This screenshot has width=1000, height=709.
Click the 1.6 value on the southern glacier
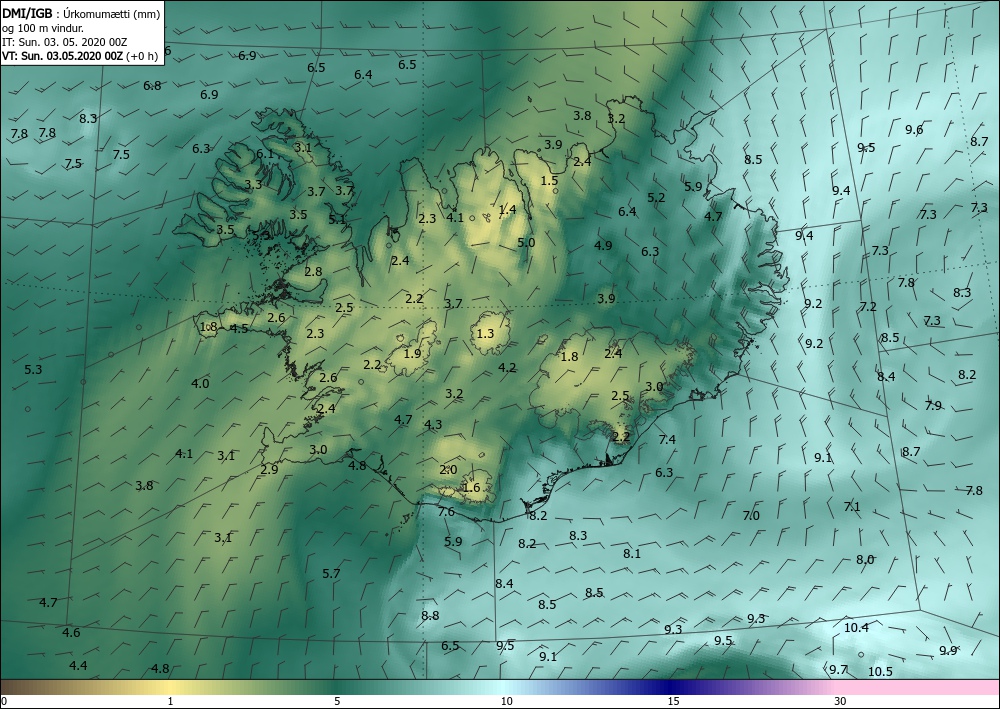(x=471, y=488)
